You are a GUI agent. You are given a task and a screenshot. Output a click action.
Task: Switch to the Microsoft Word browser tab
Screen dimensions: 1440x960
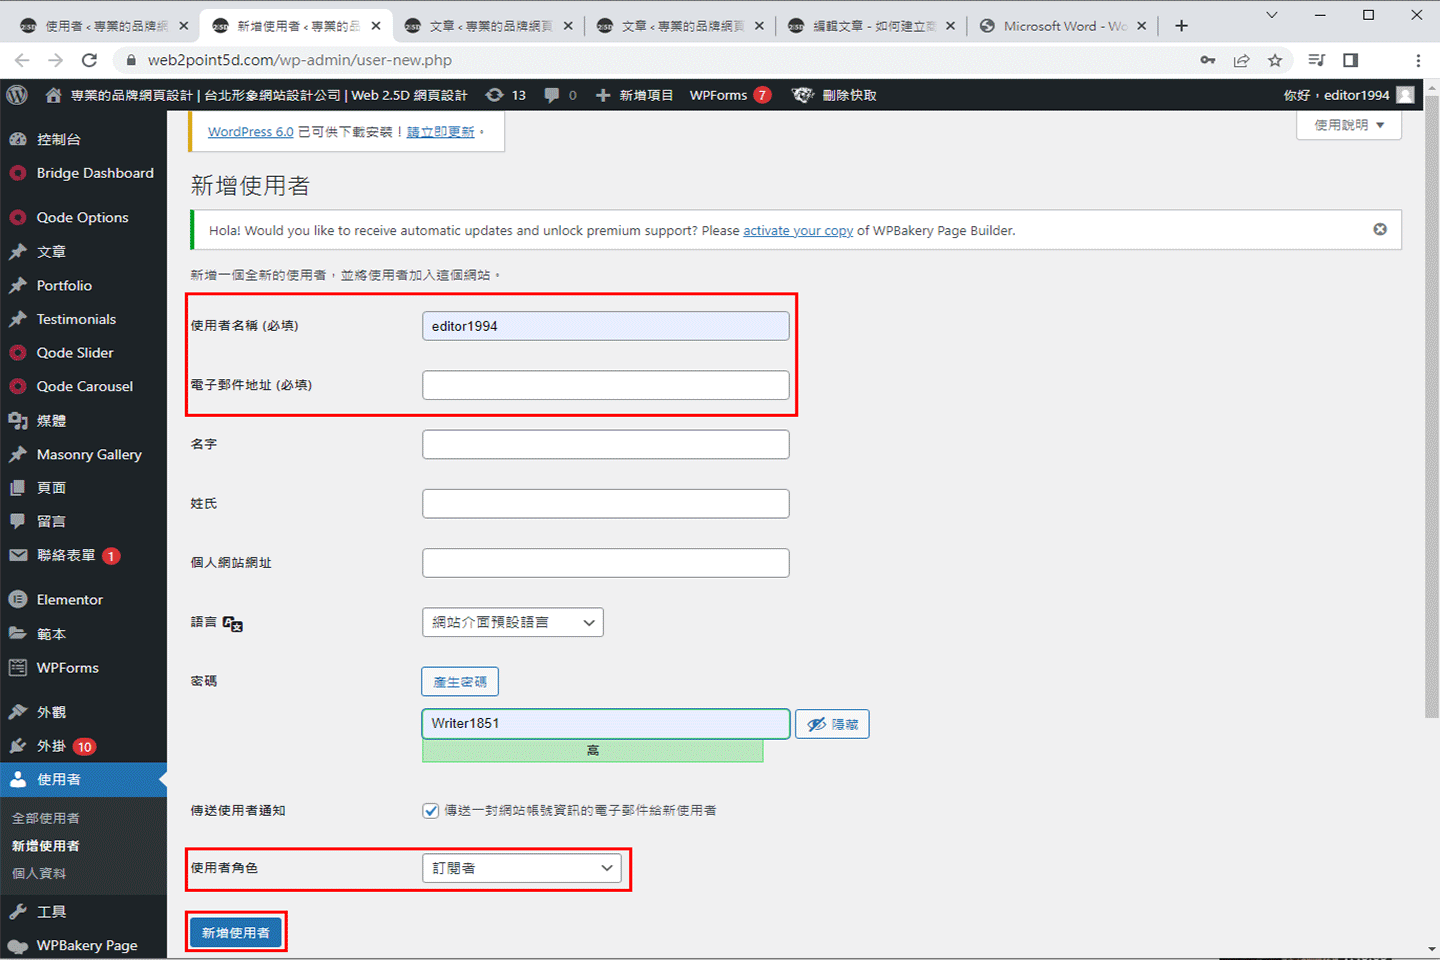tap(1064, 26)
